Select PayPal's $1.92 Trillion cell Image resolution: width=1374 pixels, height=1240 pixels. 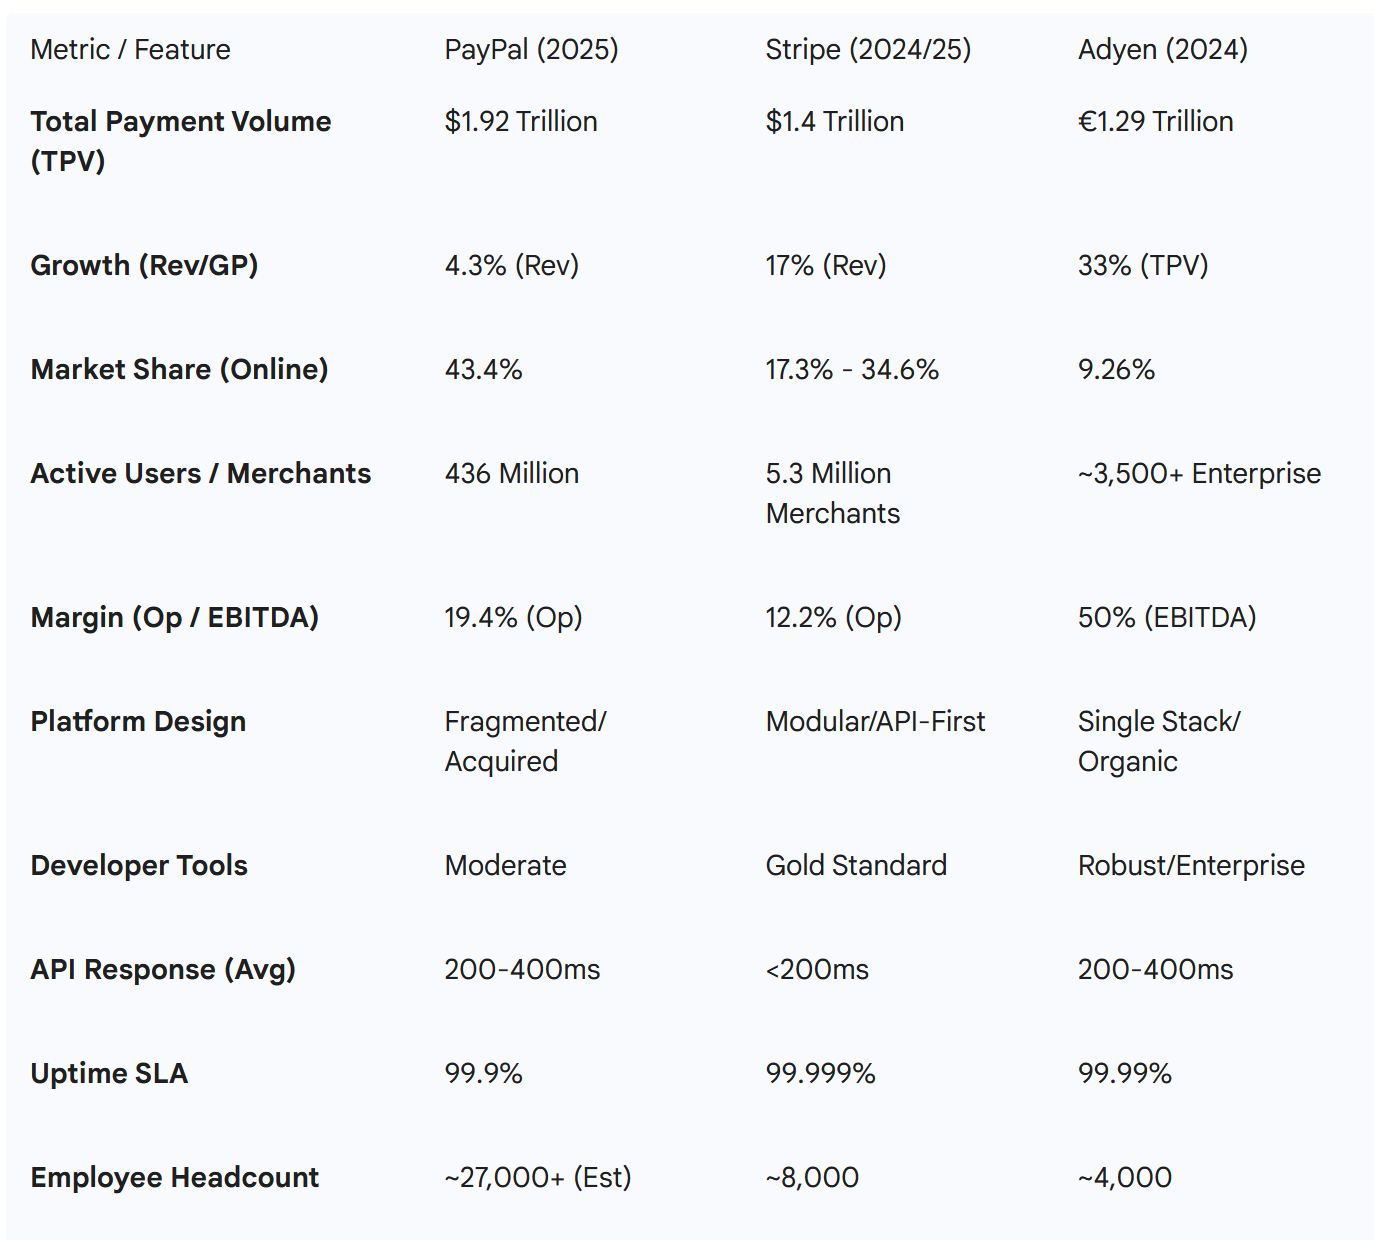(521, 121)
